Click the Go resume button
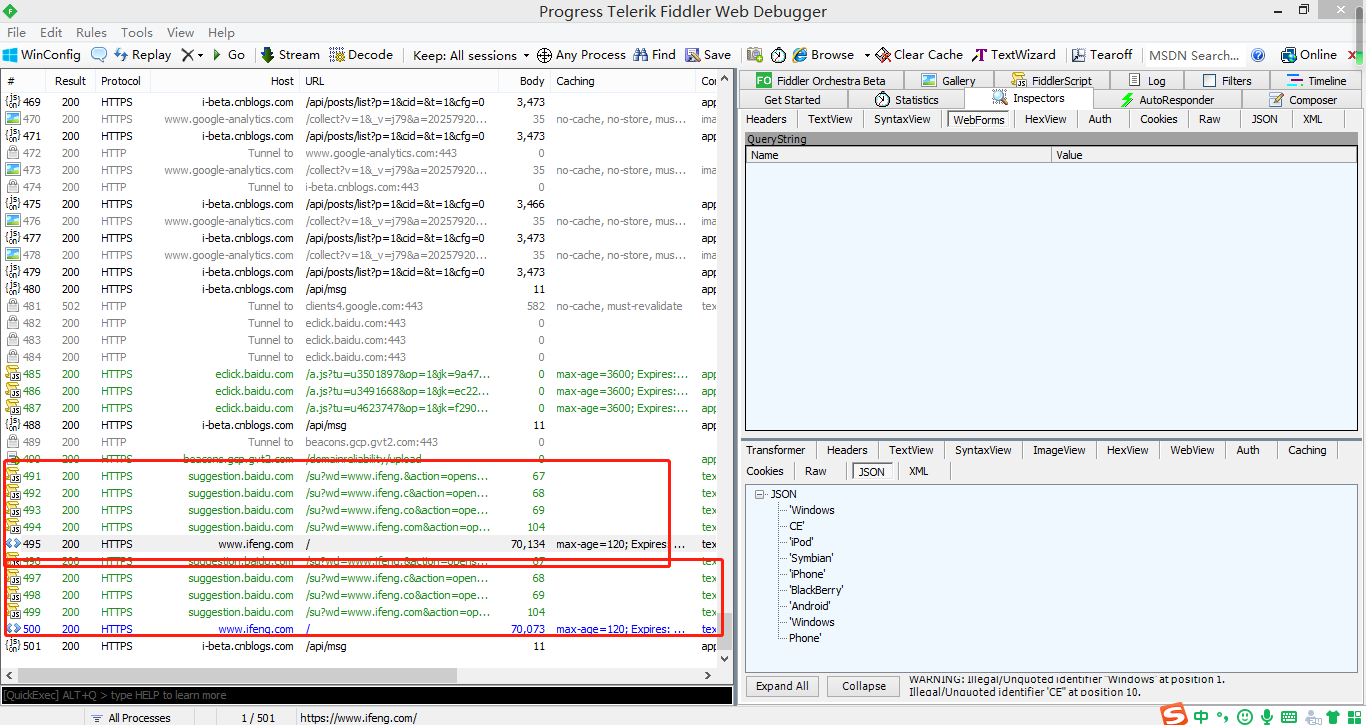The height and width of the screenshot is (725, 1366). (228, 55)
